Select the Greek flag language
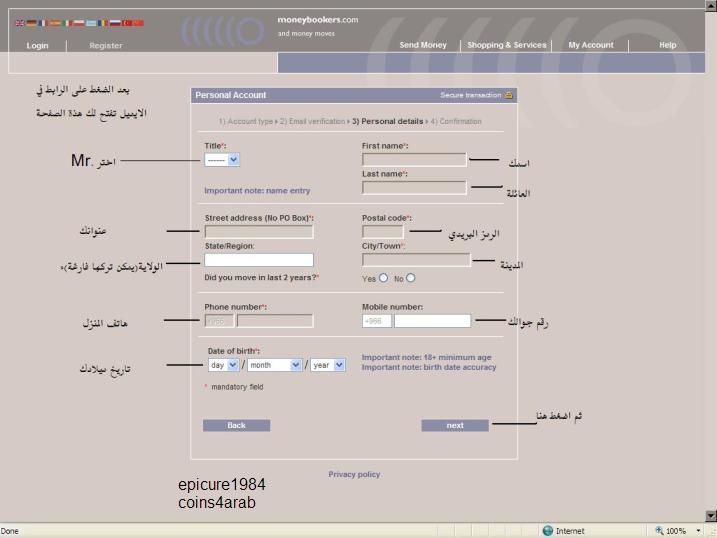717x538 pixels. pyautogui.click(x=91, y=23)
